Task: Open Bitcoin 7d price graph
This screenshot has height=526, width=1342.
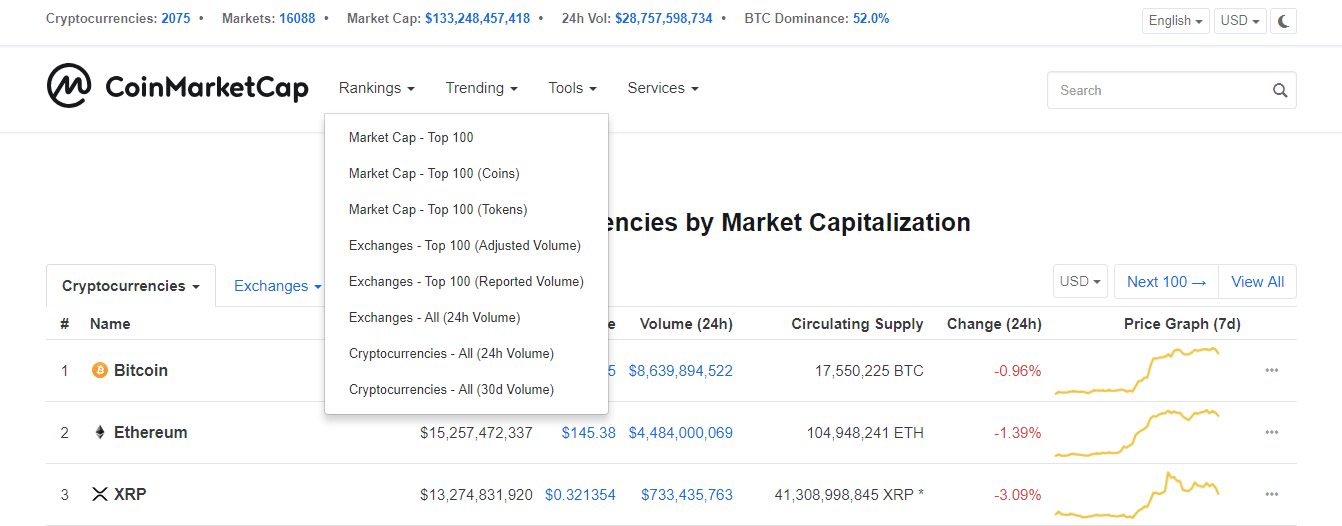Action: pos(1138,370)
